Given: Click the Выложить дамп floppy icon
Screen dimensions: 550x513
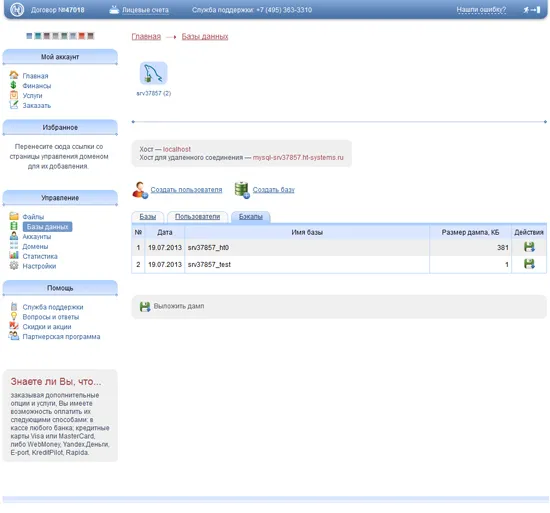Looking at the screenshot, I should [x=145, y=307].
